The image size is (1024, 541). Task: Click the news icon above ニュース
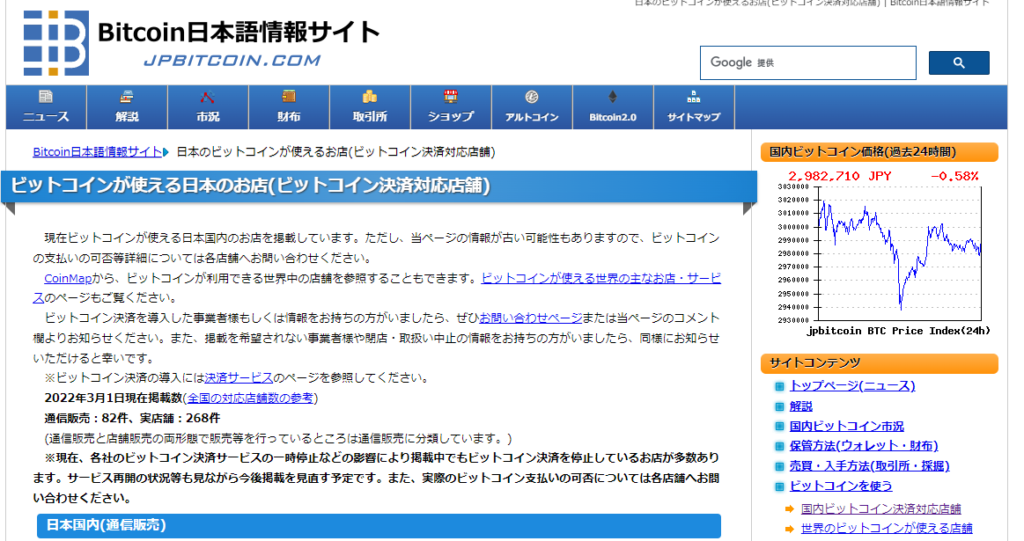click(x=46, y=97)
